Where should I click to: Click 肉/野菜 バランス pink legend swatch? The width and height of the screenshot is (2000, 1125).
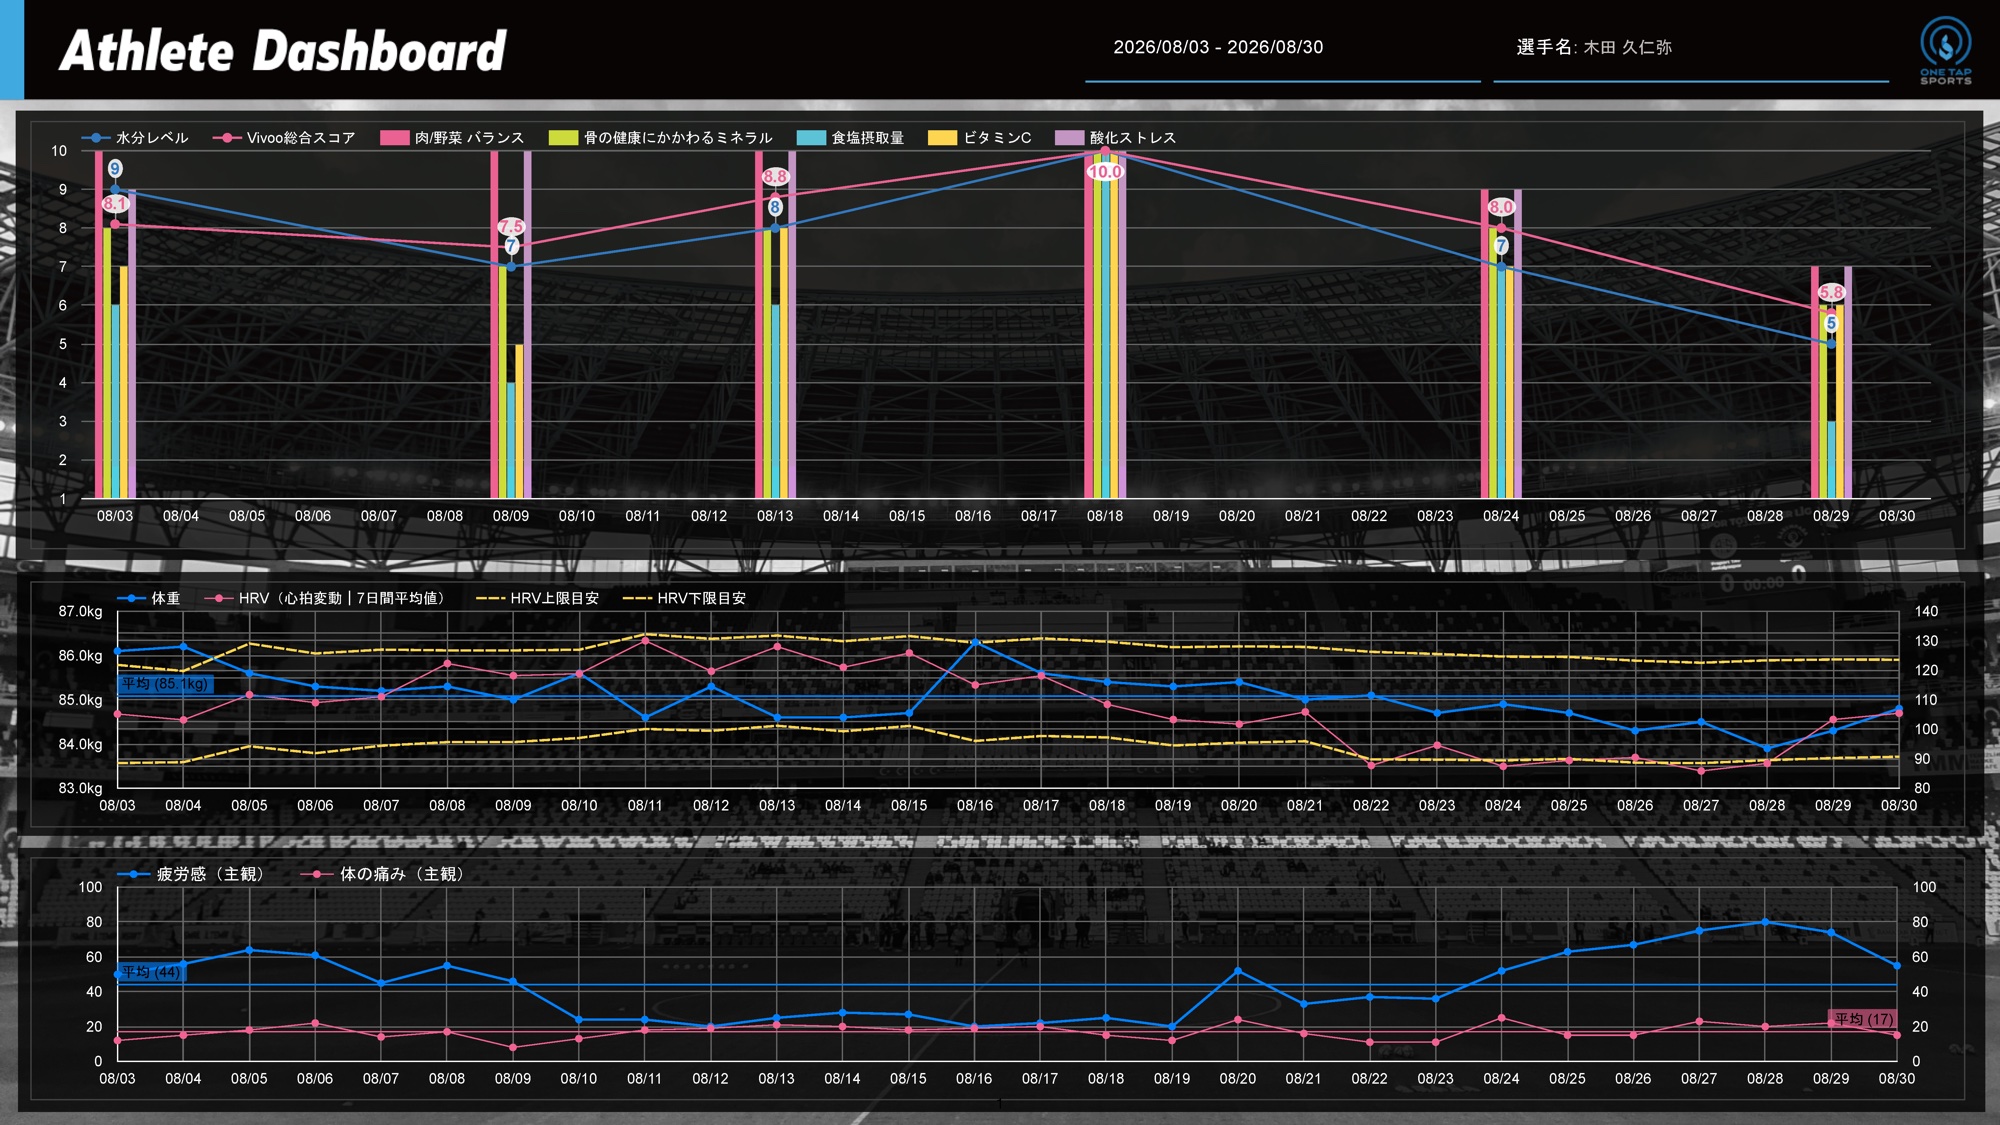[394, 138]
